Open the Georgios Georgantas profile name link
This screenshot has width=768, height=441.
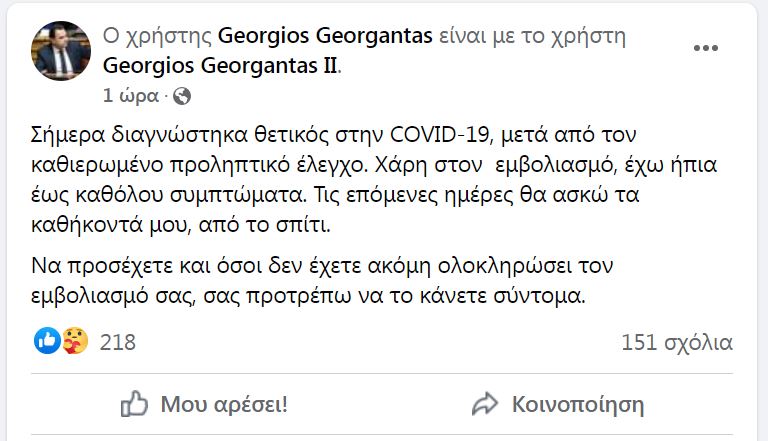click(x=325, y=37)
